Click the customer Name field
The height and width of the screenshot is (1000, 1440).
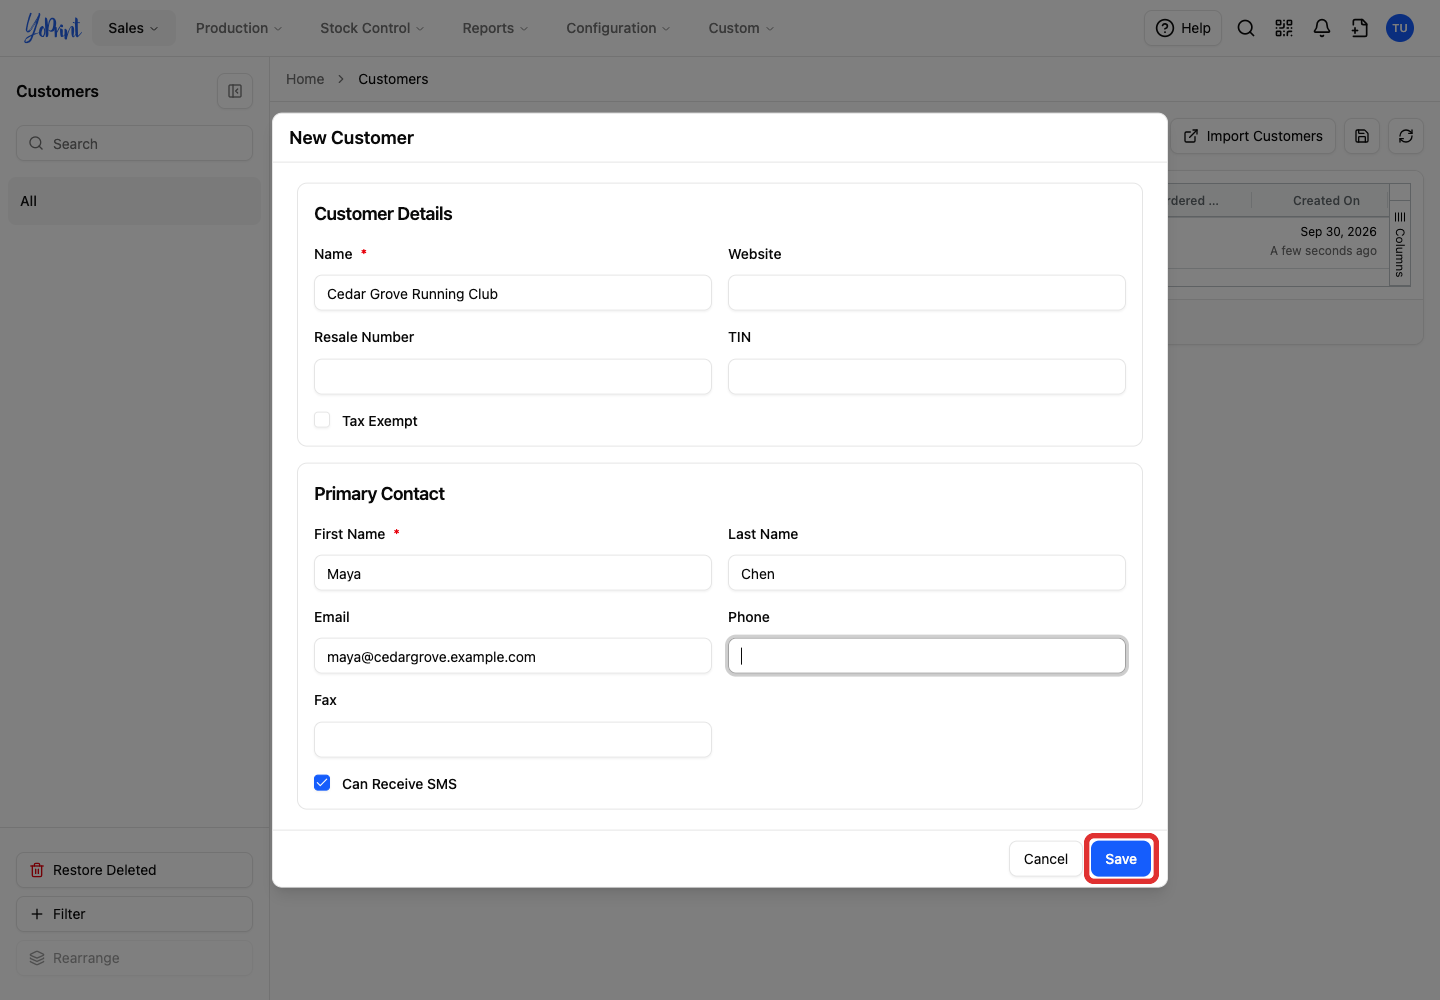point(513,293)
